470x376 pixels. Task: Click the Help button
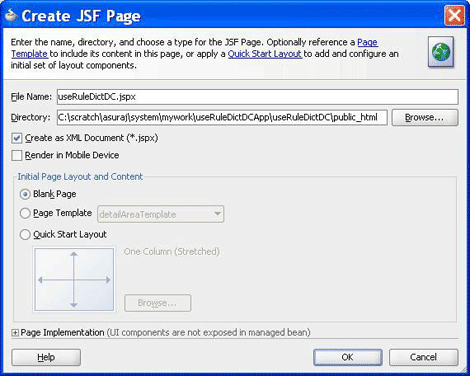(46, 357)
